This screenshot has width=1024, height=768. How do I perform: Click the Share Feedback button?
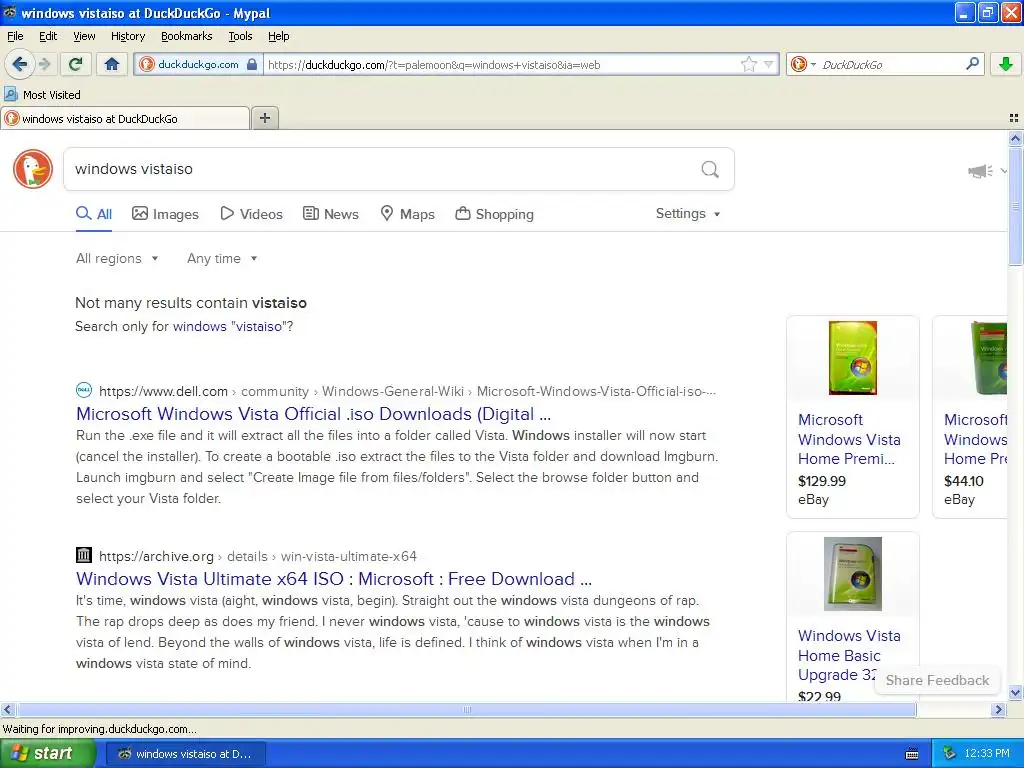coord(937,680)
